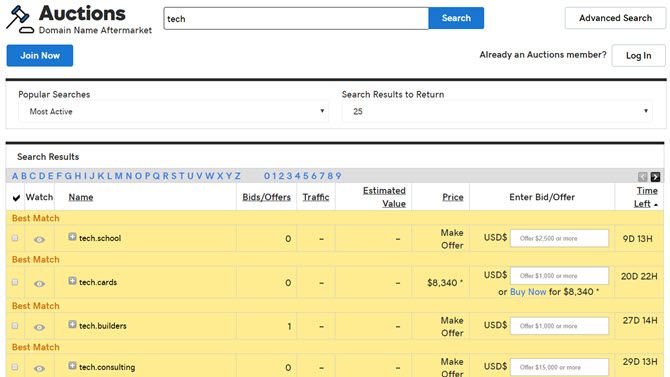Click the Log In button
Screen dimensions: 670x377
(638, 56)
